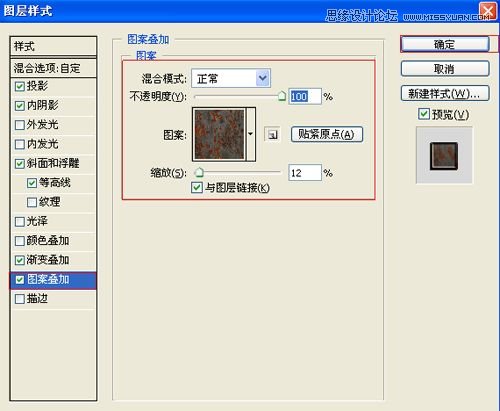
Task: Click the 缩放 percentage field
Action: coord(305,173)
